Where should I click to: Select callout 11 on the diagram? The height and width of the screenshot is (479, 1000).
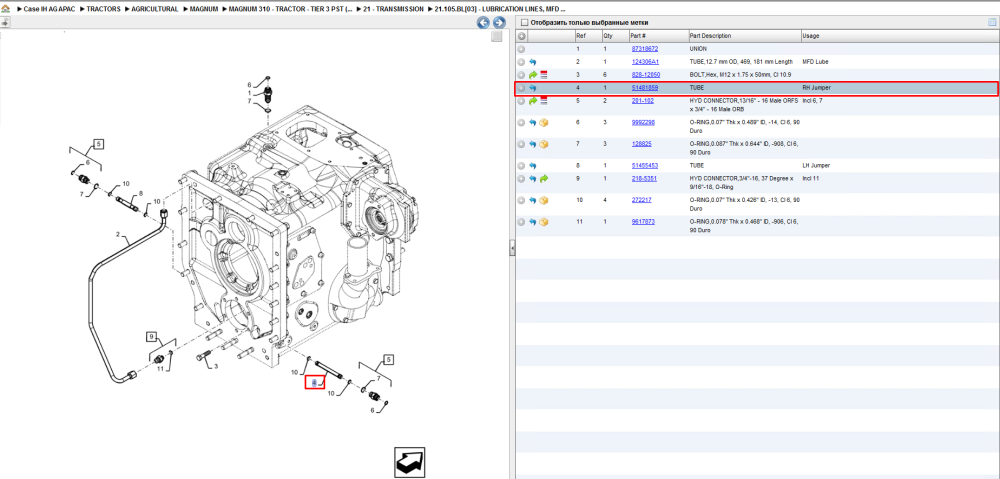point(161,369)
